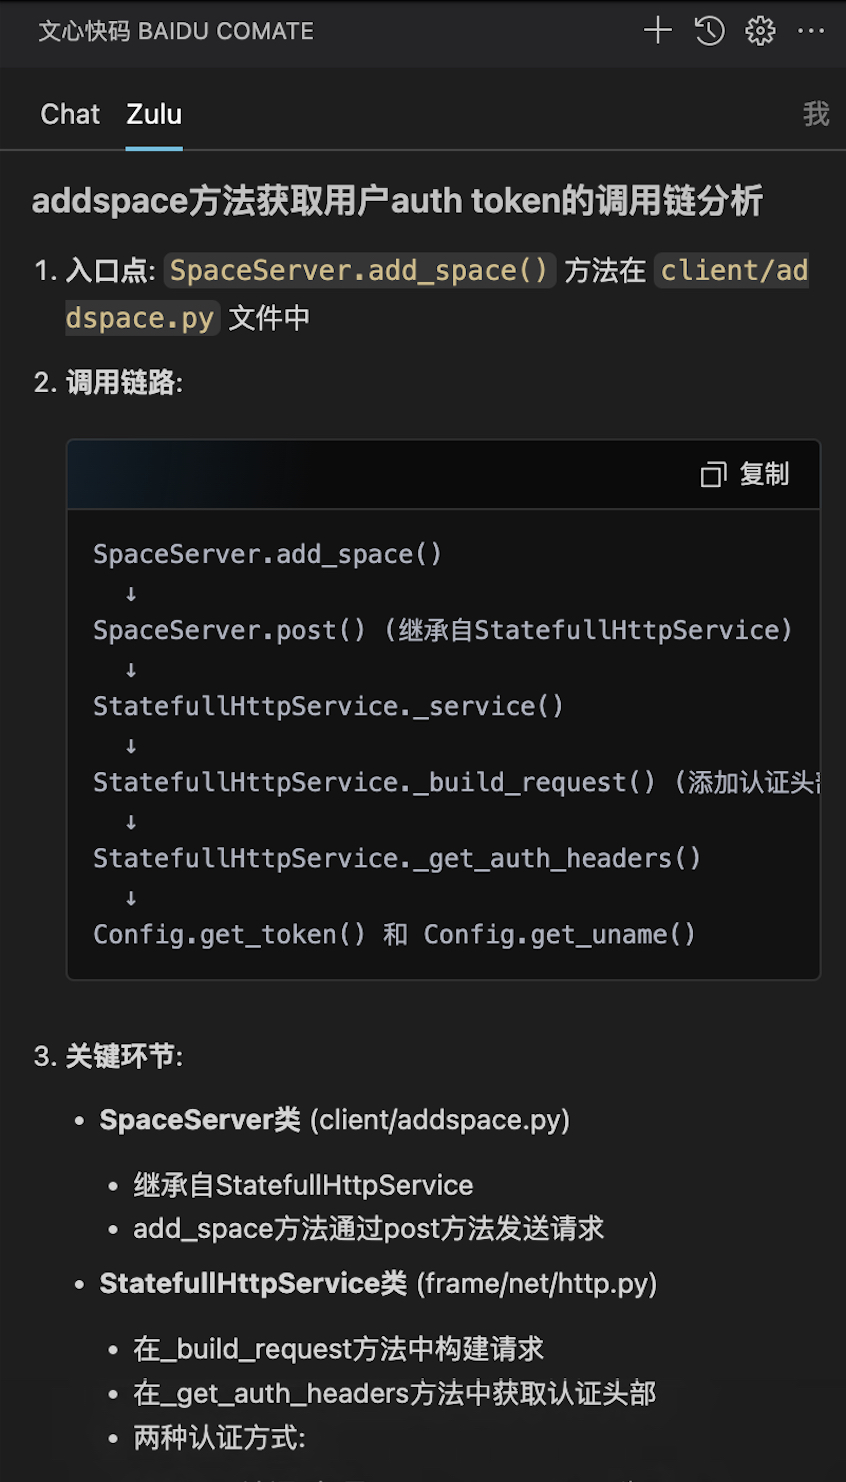Click the 我 user label at top right
Screen dimensions: 846x1482
click(816, 114)
